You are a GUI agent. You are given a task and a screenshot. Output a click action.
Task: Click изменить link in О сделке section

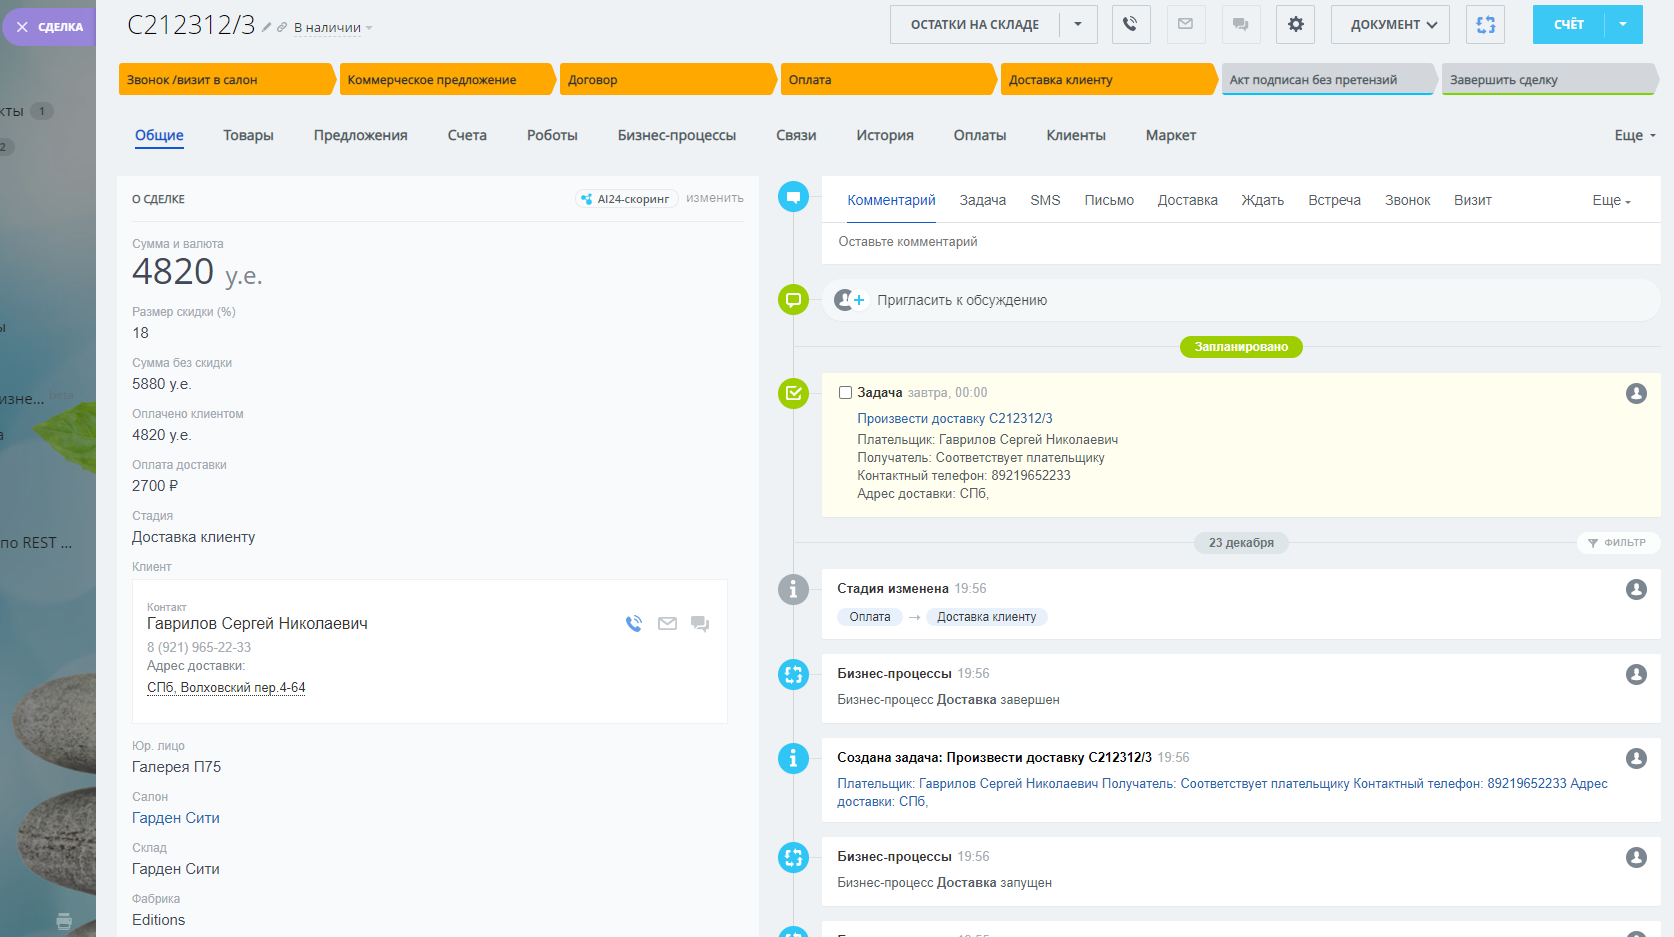click(714, 198)
